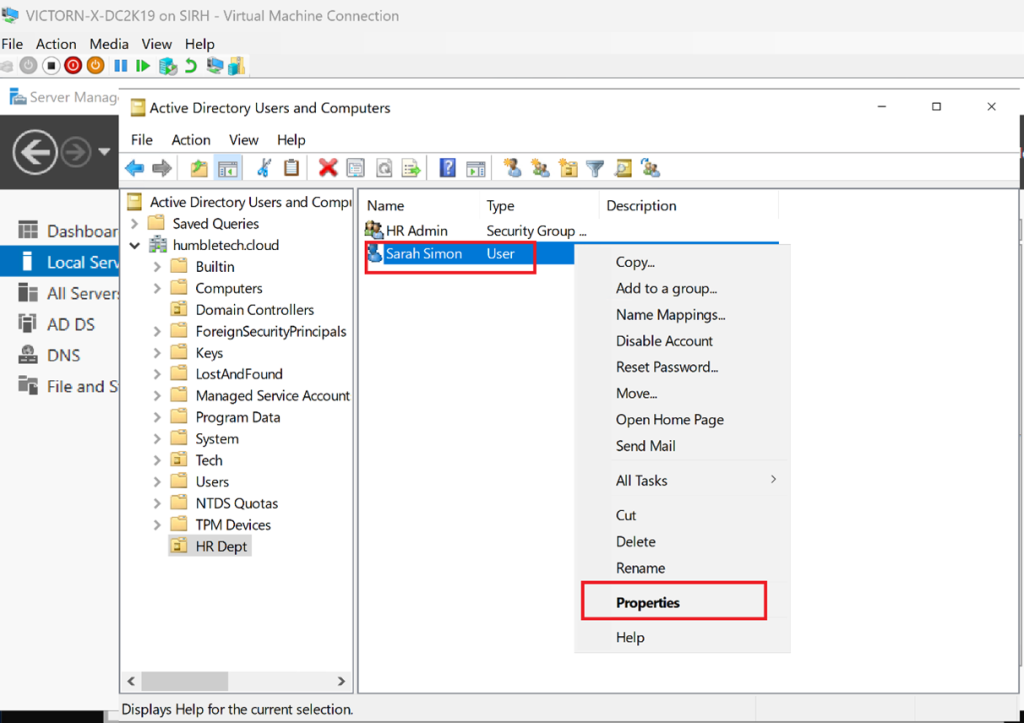Click the console tree scrollbar right arrow
Viewport: 1024px width, 723px height.
[x=341, y=681]
